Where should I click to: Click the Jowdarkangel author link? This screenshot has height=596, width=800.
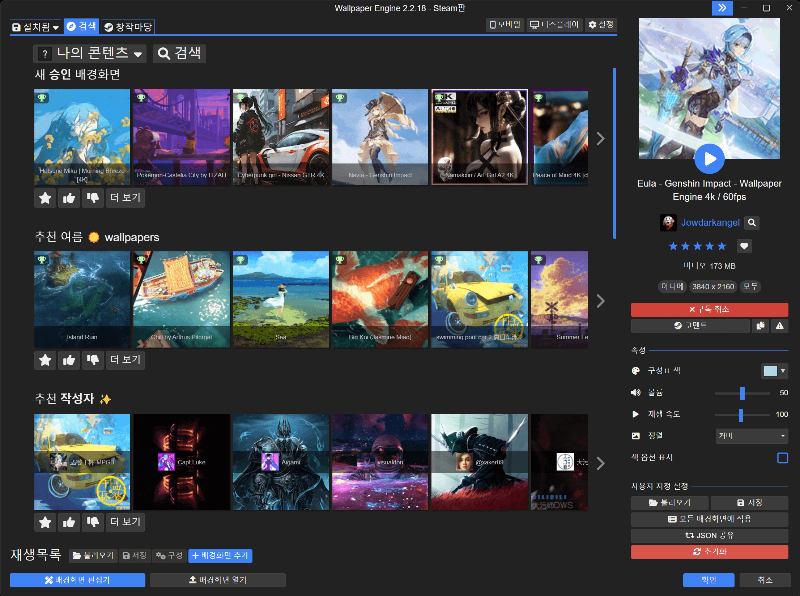point(710,222)
